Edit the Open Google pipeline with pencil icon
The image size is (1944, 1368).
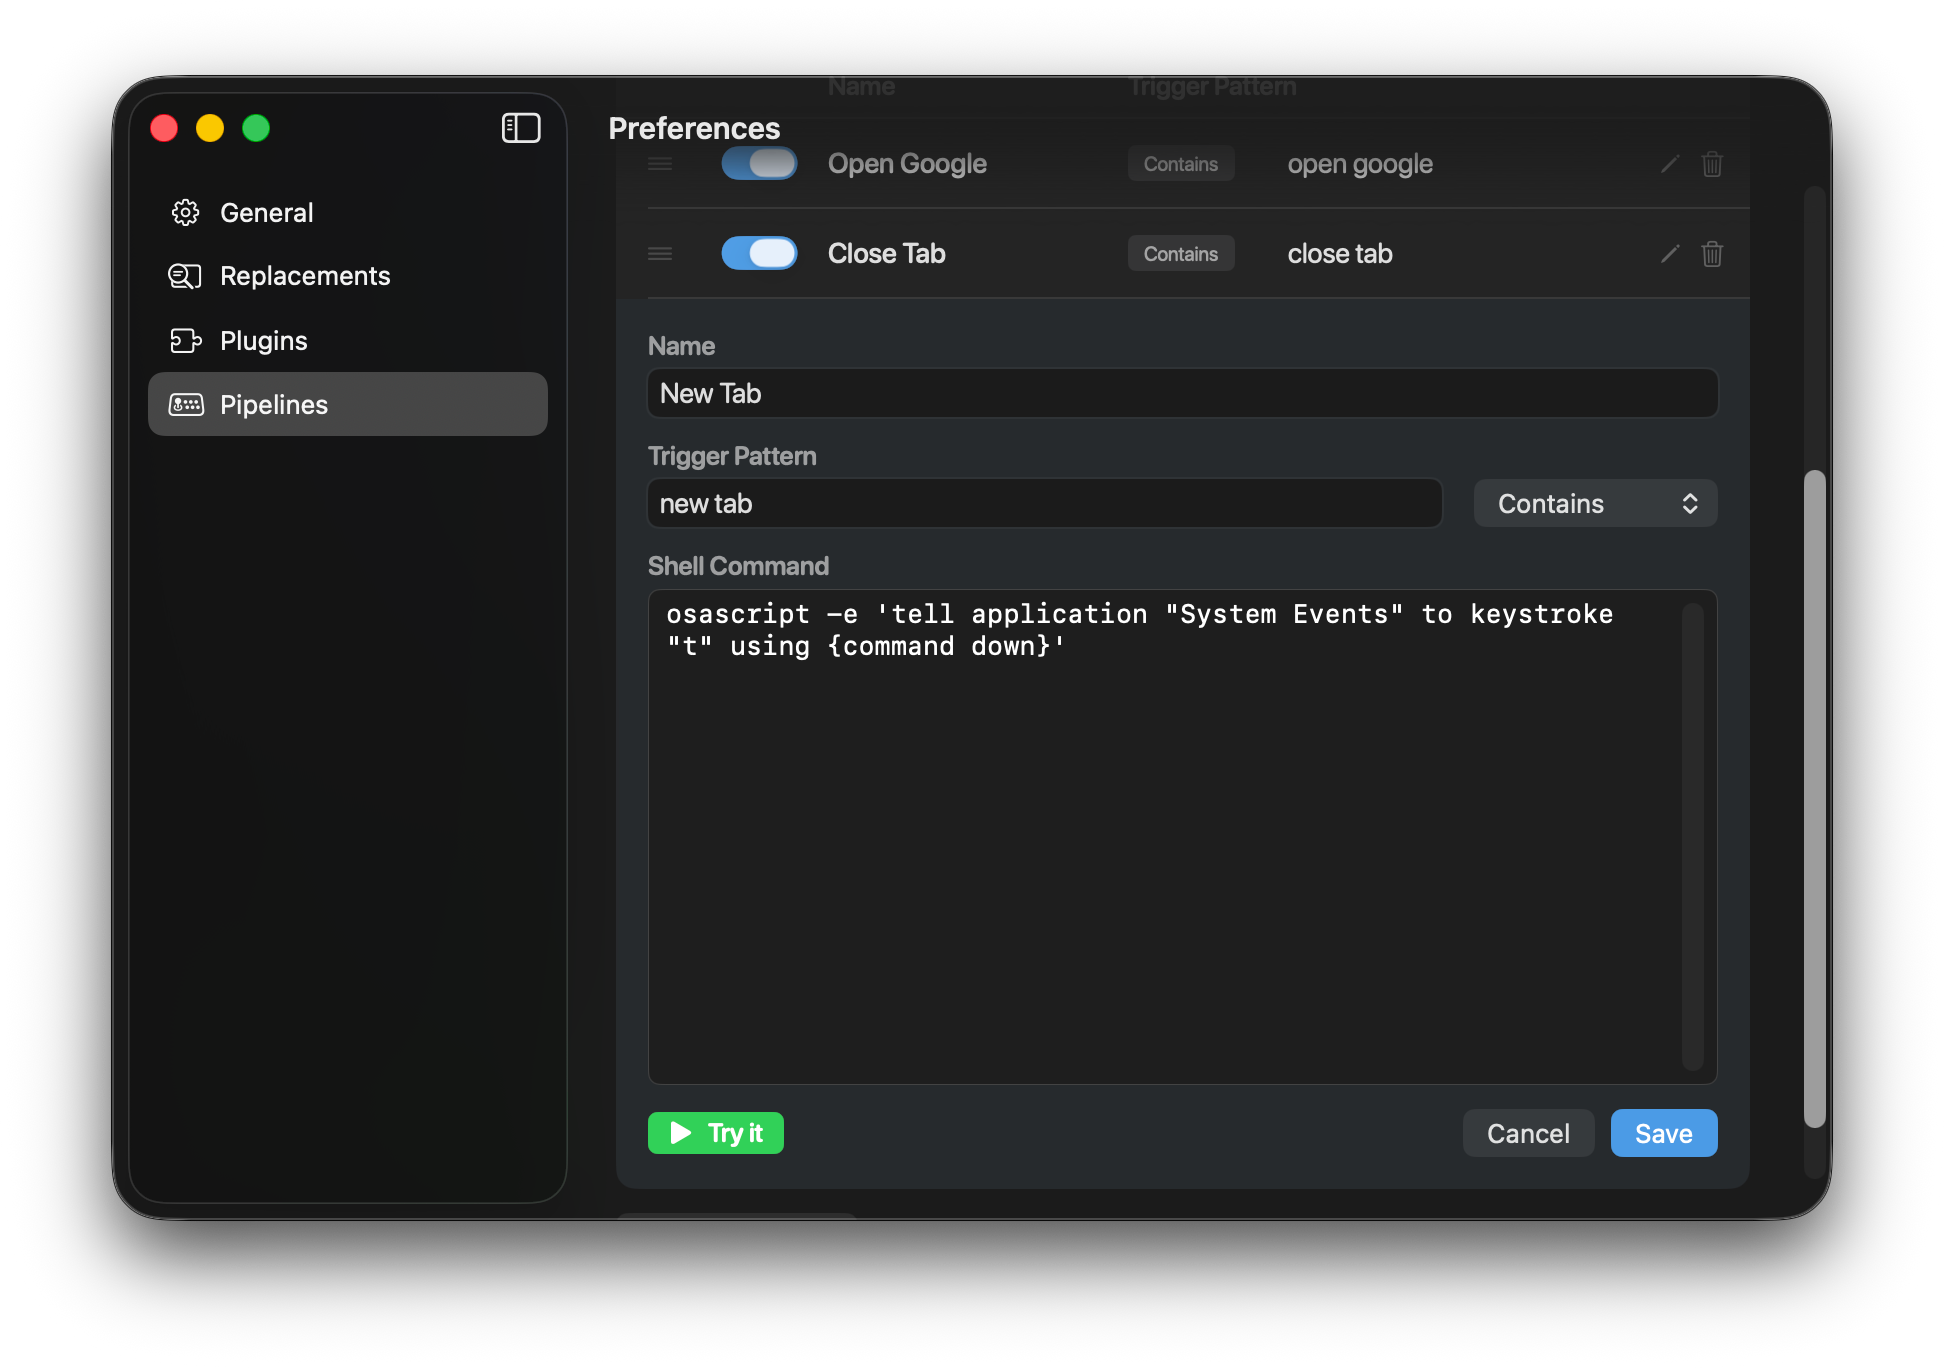pos(1669,164)
